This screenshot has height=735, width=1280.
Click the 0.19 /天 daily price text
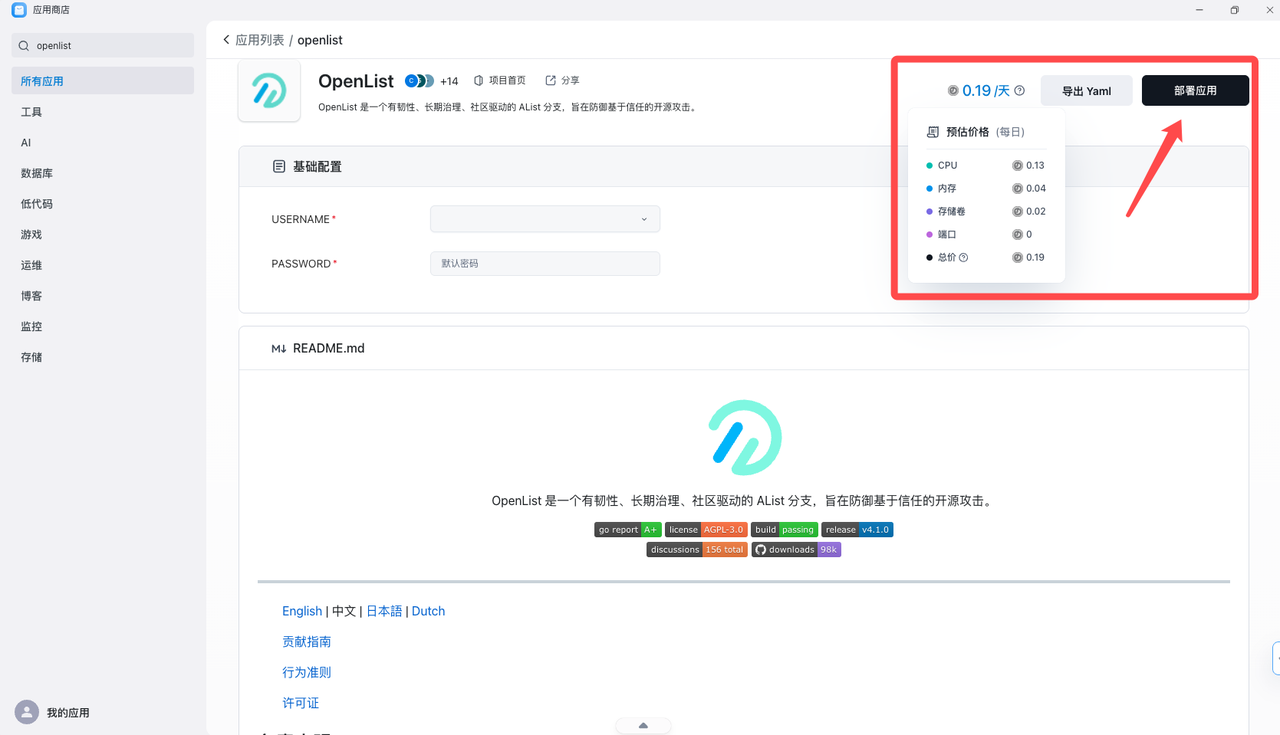(986, 91)
